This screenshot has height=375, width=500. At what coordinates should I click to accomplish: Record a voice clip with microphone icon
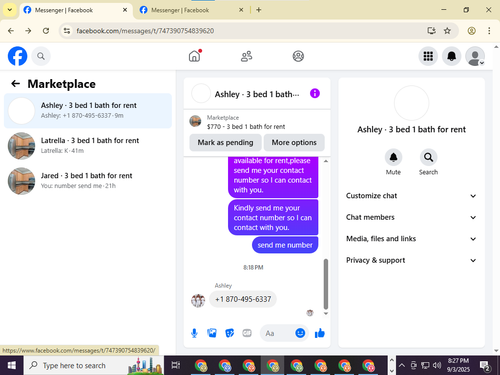click(194, 333)
